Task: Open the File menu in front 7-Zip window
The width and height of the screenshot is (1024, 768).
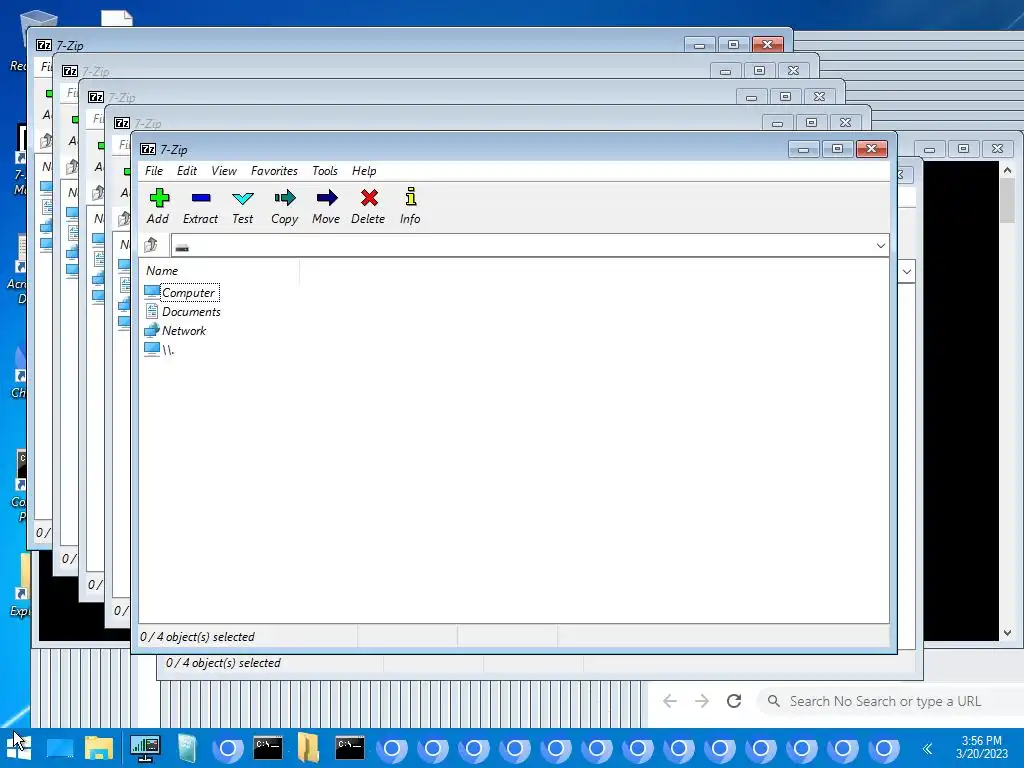Action: 154,170
